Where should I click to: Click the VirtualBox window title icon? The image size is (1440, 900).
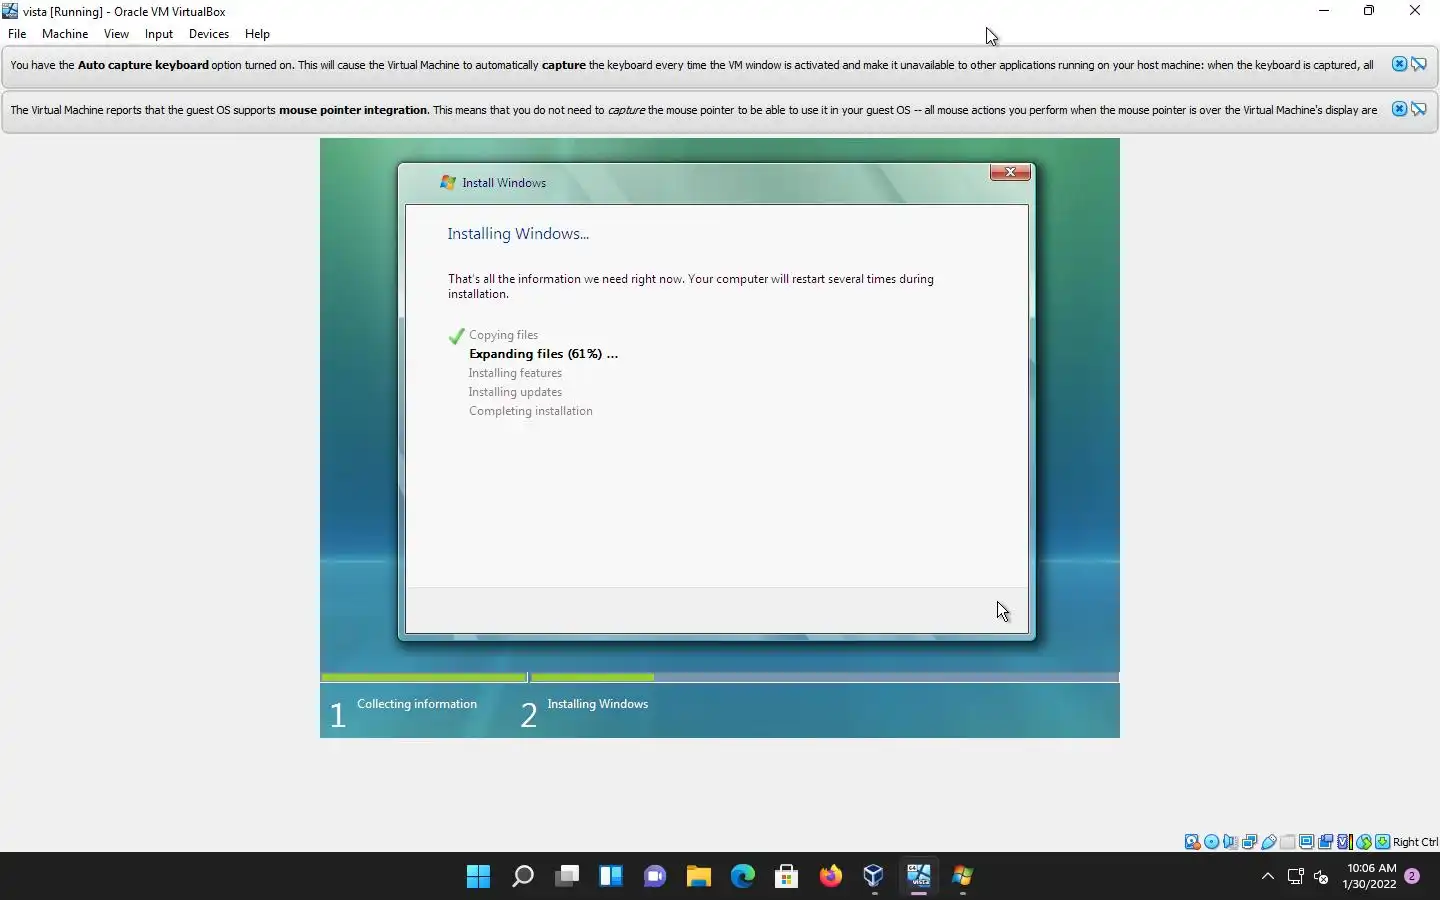(x=10, y=11)
